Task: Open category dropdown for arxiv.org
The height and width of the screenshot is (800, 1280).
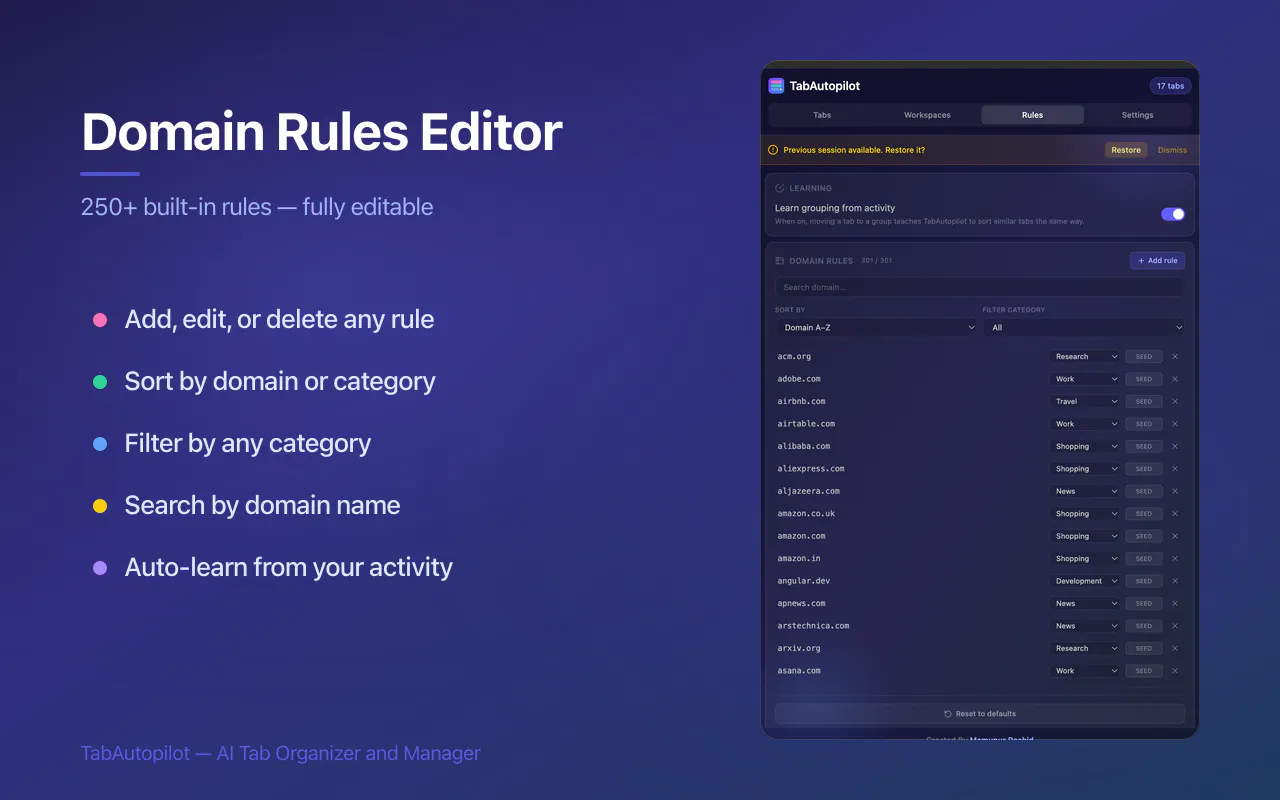Action: point(1085,648)
